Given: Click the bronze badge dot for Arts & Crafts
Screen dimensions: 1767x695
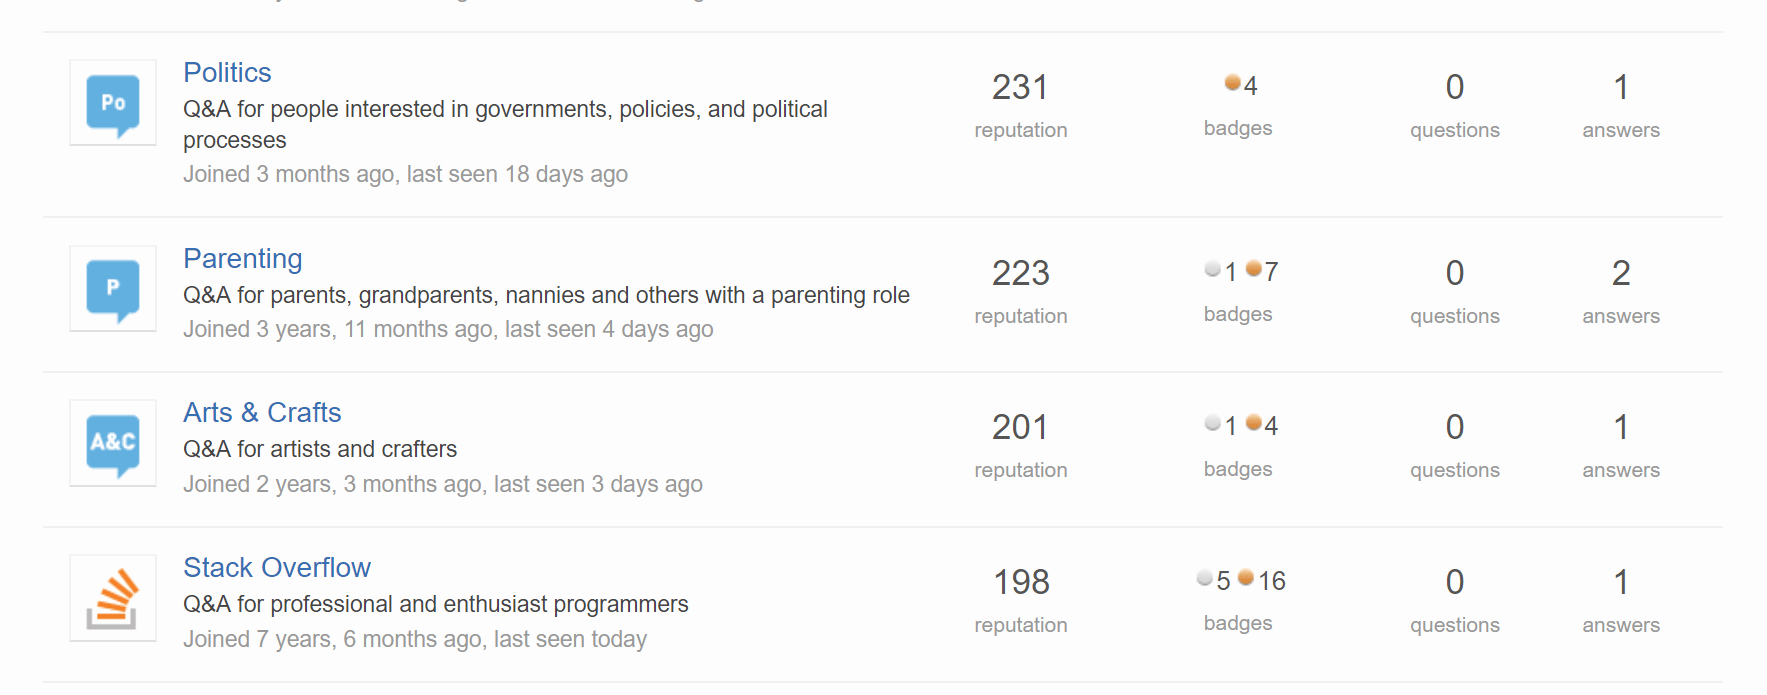Looking at the screenshot, I should pyautogui.click(x=1253, y=423).
